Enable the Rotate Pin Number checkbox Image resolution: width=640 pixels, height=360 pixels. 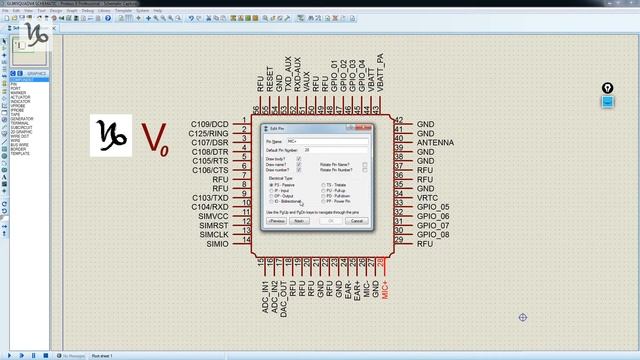[x=364, y=170]
